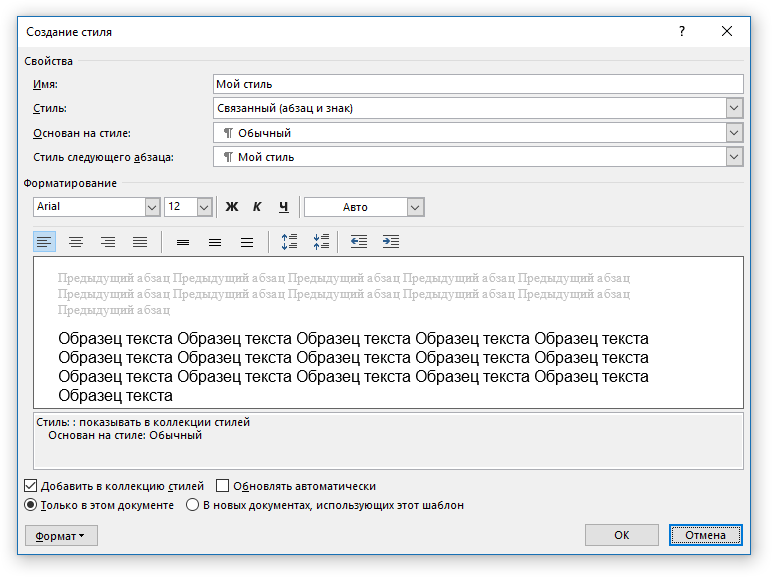772x577 pixels.
Task: Click the Образец текста preview area
Action: (x=388, y=333)
